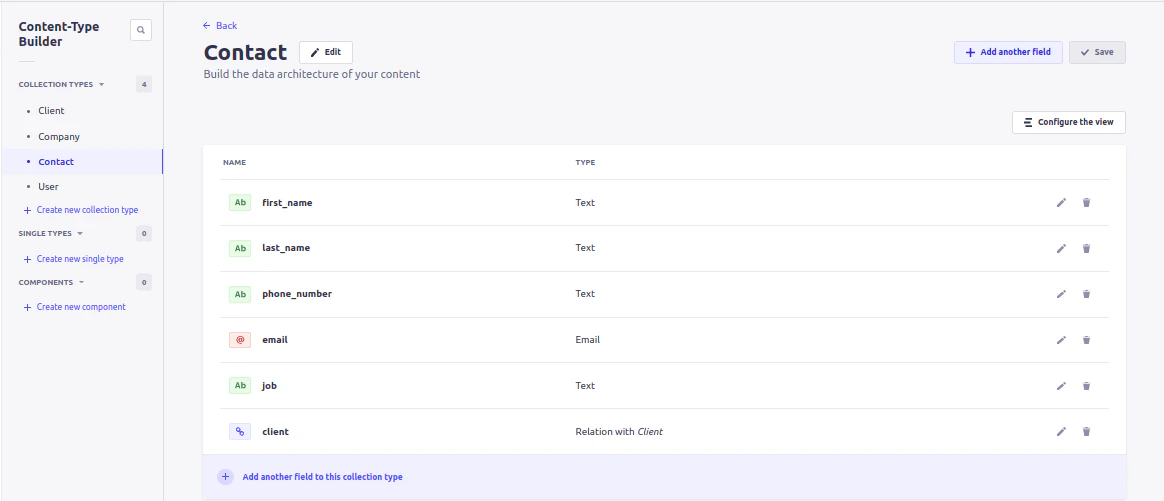Click Create new component link

coord(80,307)
